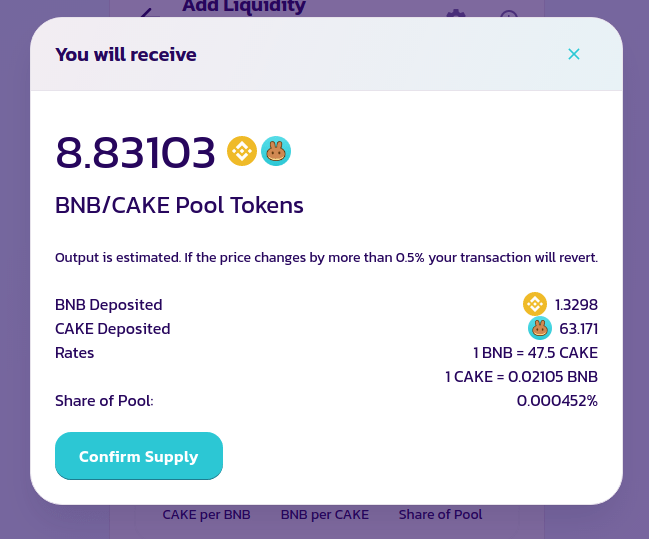Open the recent transactions clock icon
Viewport: 649px width, 539px height.
click(509, 14)
